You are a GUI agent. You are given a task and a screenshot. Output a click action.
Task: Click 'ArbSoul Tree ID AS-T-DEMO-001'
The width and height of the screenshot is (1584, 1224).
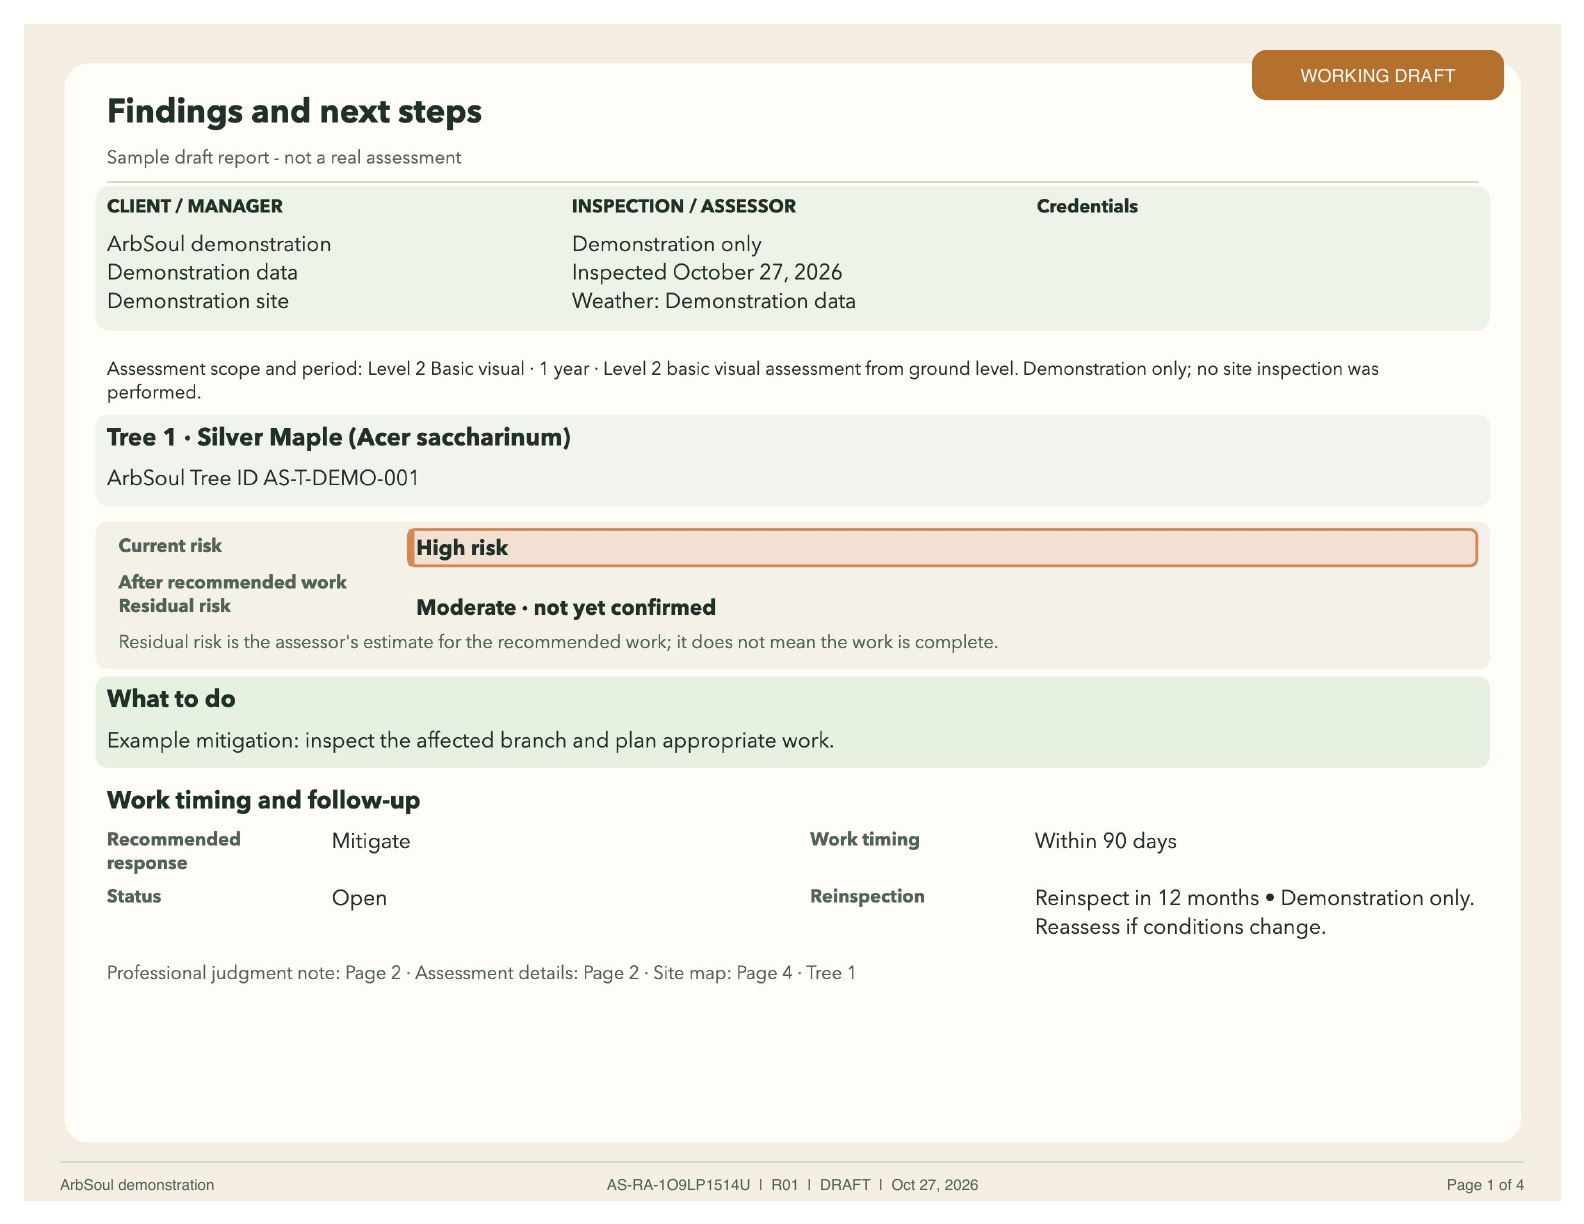pos(263,478)
